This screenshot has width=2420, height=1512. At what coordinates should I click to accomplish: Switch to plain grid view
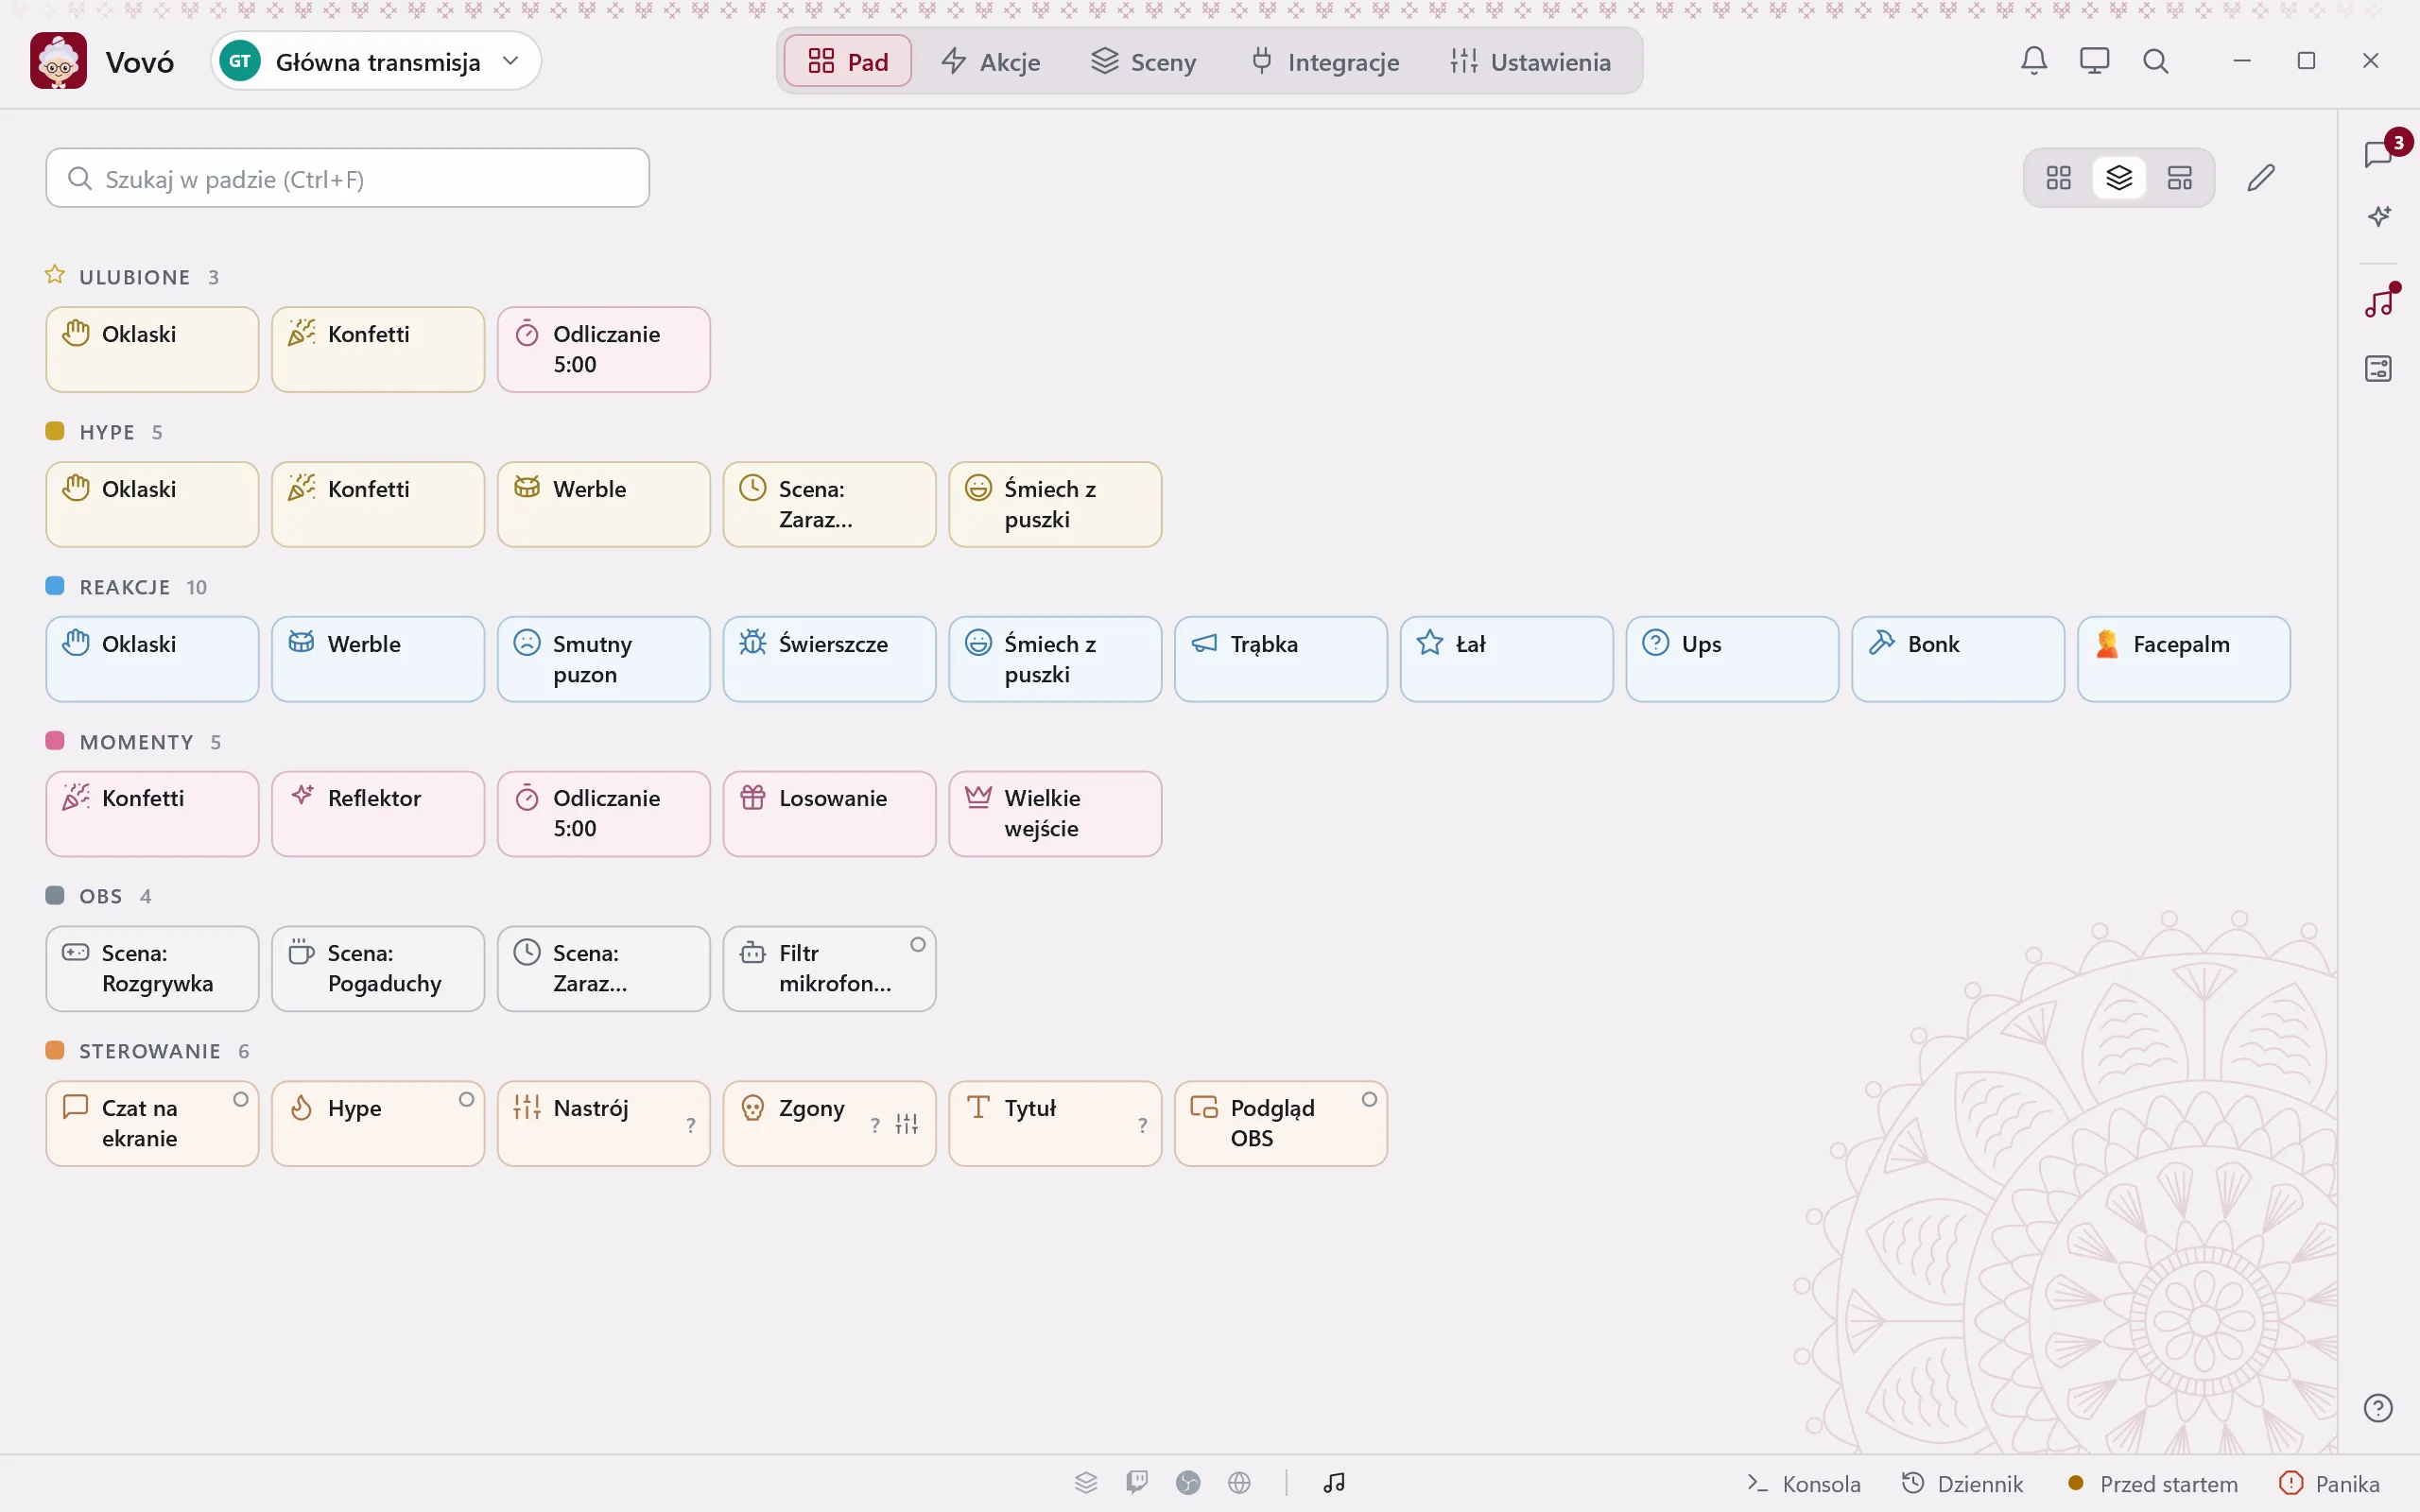pos(2059,178)
